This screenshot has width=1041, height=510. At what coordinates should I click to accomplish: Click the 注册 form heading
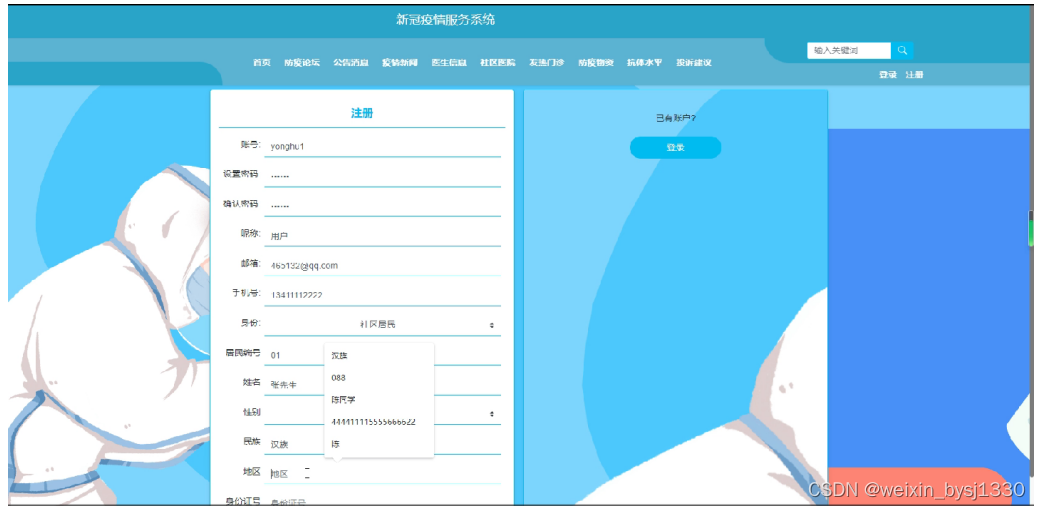[x=362, y=114]
